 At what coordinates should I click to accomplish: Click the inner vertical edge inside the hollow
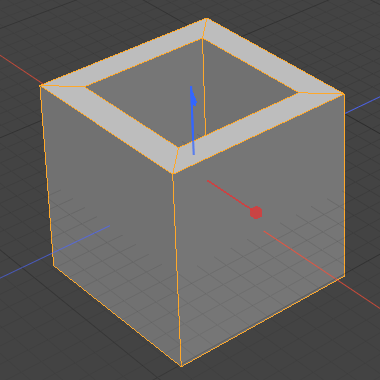203,87
